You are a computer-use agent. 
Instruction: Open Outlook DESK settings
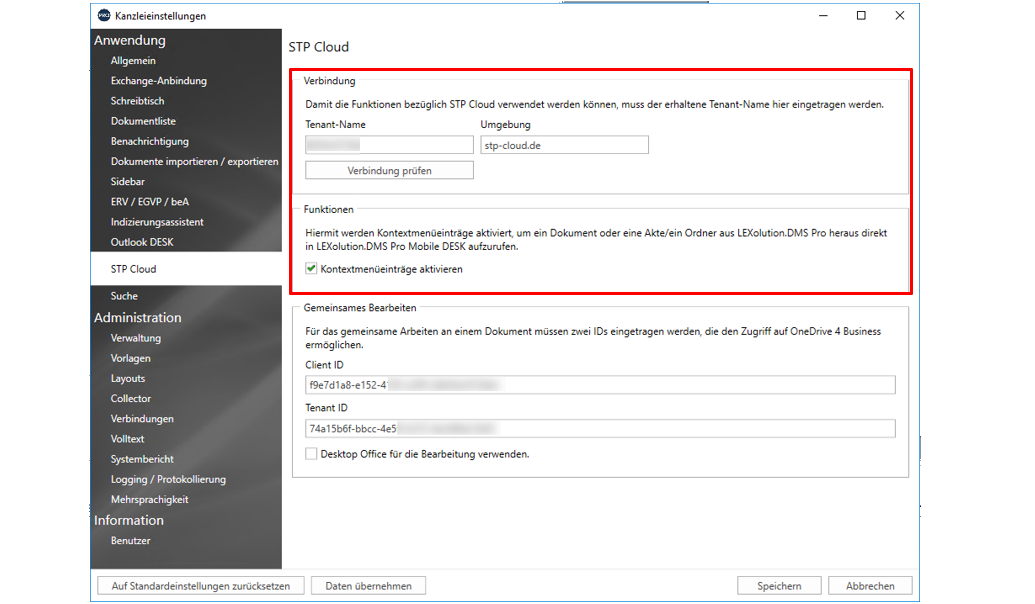pos(142,242)
